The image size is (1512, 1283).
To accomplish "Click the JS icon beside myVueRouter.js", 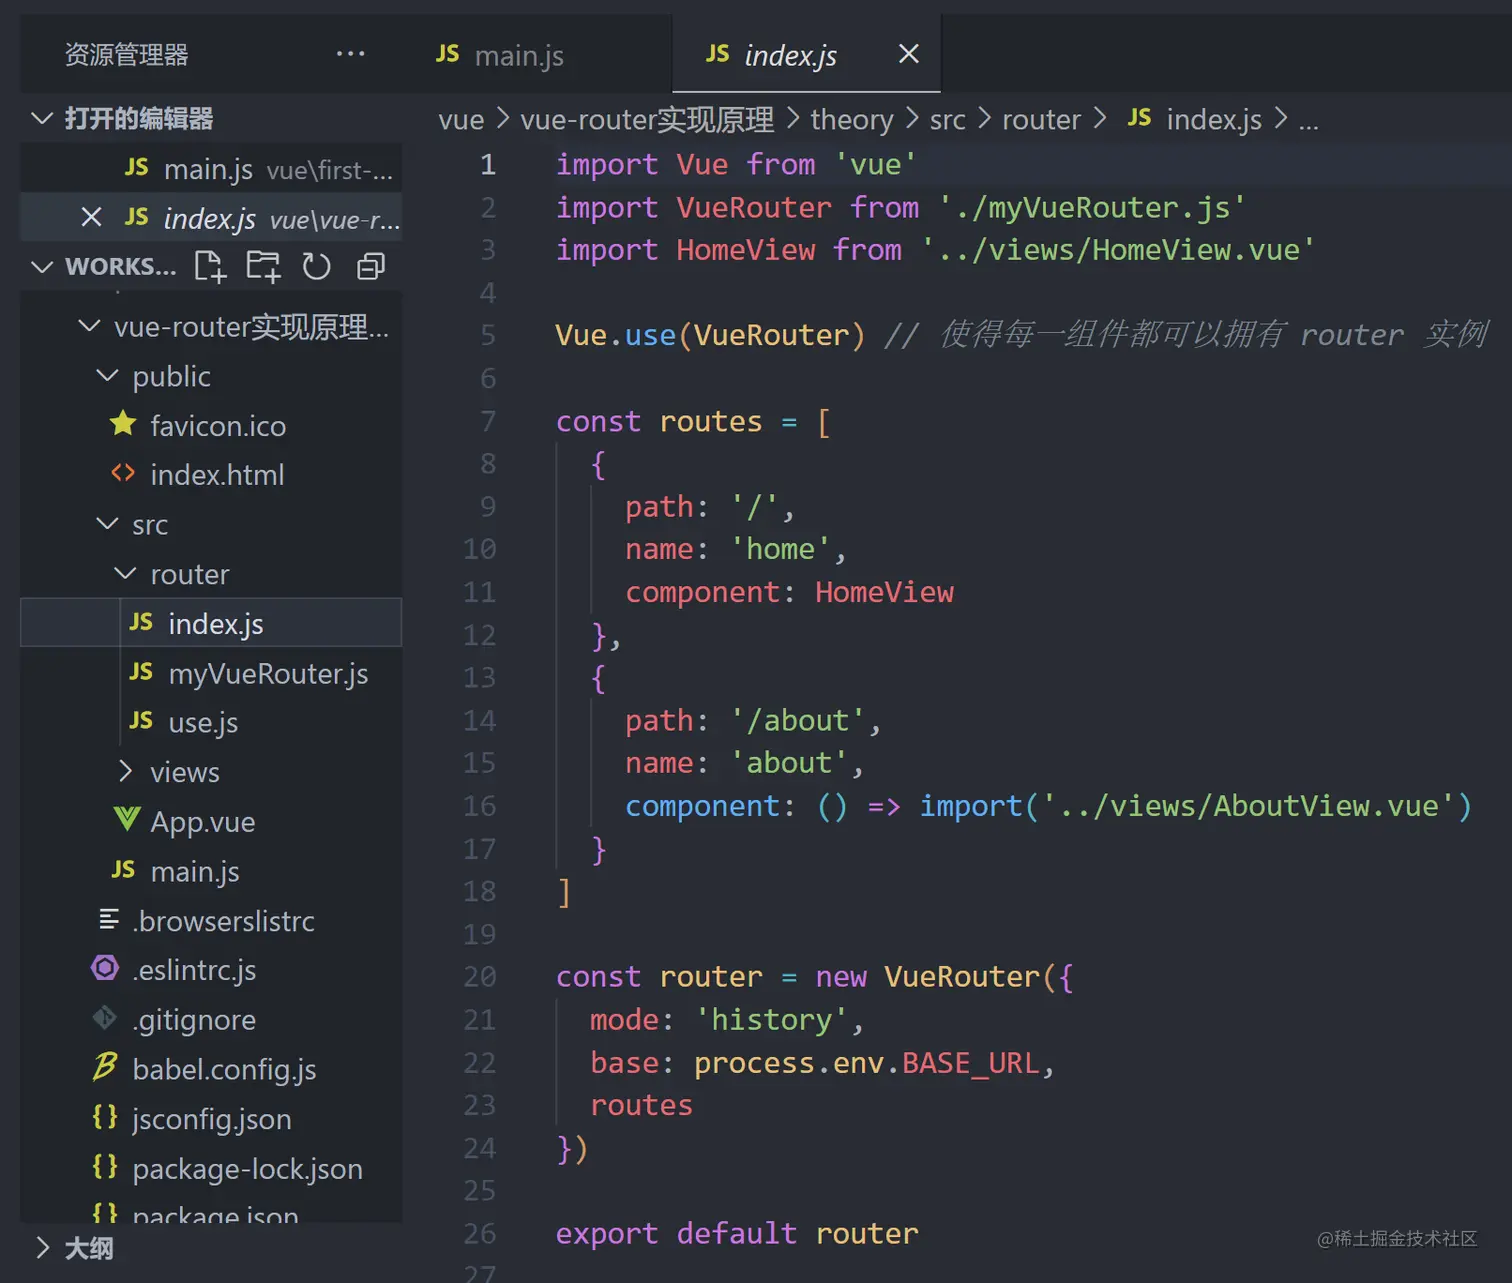I will pos(141,671).
